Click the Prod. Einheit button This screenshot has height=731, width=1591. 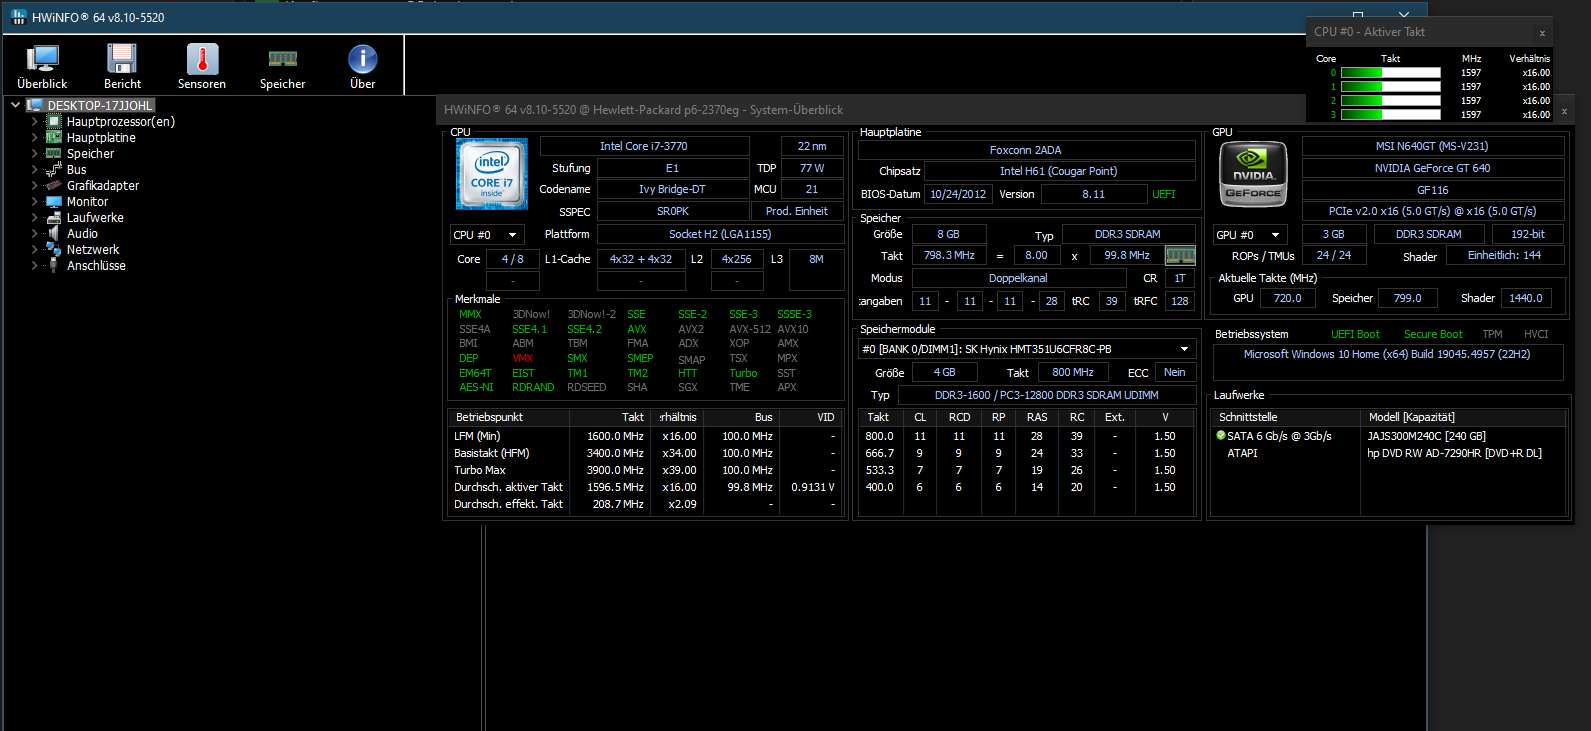[x=796, y=211]
